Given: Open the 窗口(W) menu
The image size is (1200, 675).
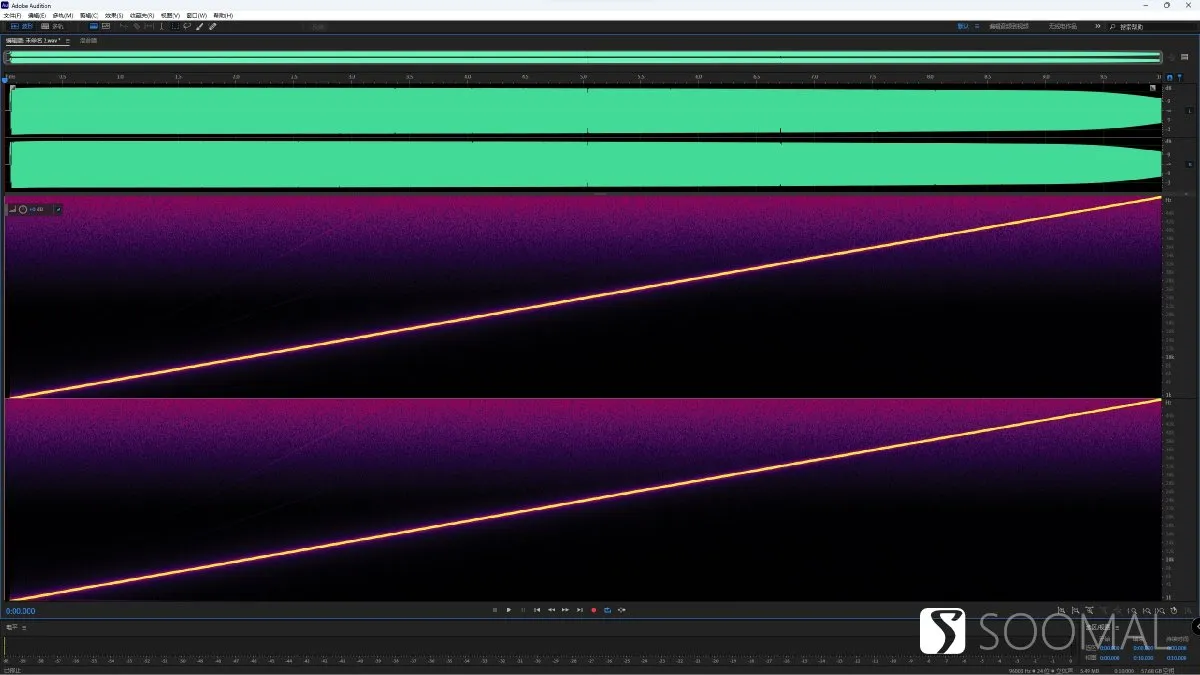Looking at the screenshot, I should tap(197, 15).
